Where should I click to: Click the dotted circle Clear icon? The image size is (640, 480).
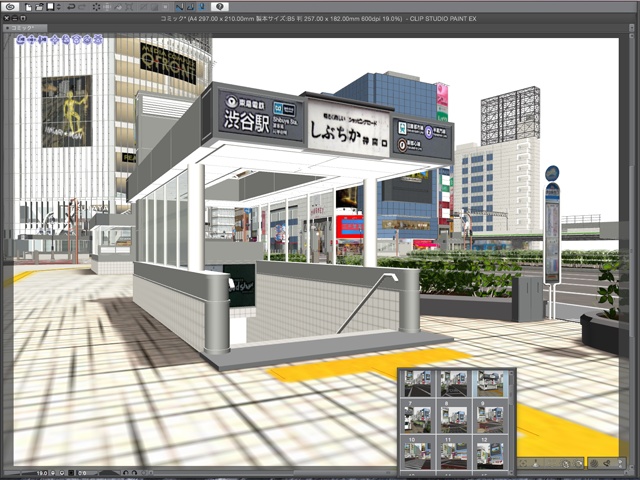[96, 7]
